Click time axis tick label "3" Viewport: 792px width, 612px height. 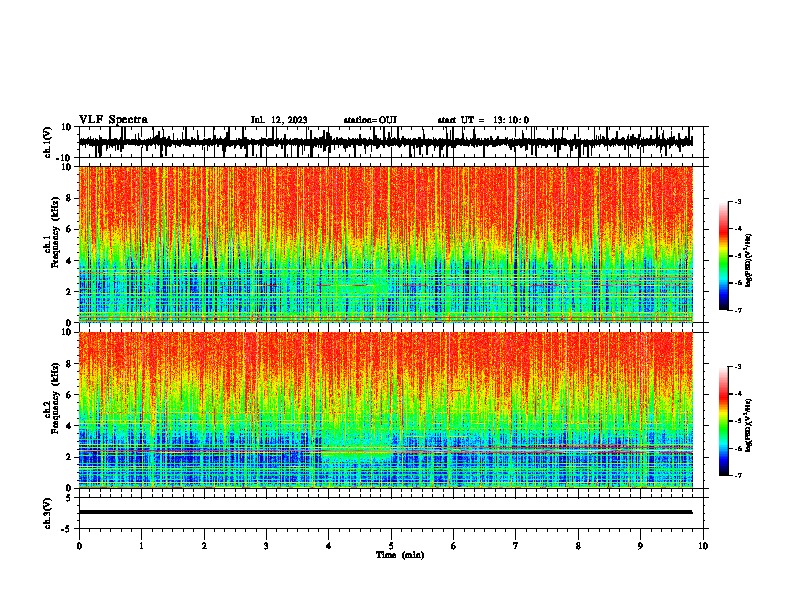(x=266, y=546)
